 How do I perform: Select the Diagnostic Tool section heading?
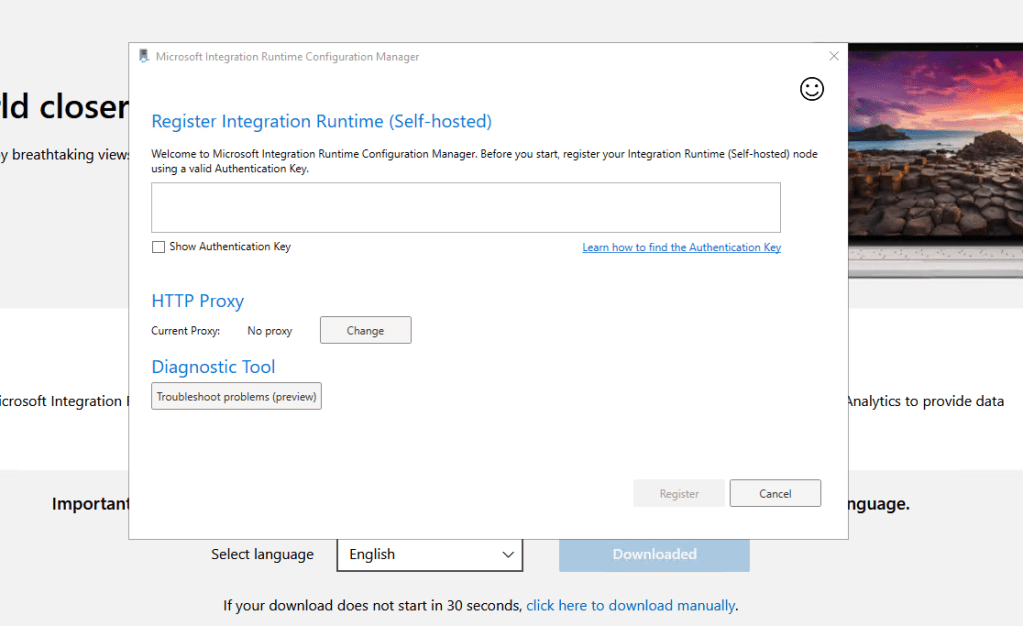point(213,367)
